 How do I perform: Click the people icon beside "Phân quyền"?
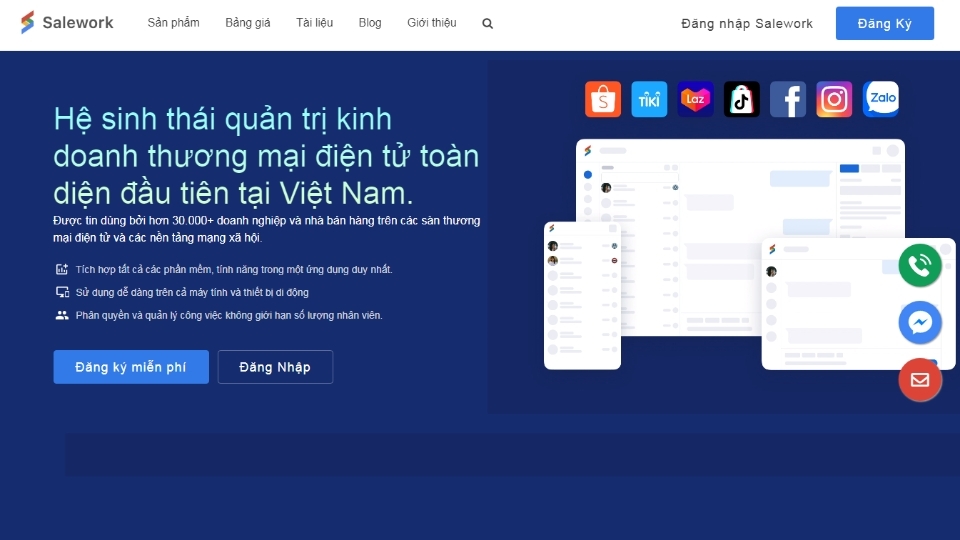click(x=62, y=315)
